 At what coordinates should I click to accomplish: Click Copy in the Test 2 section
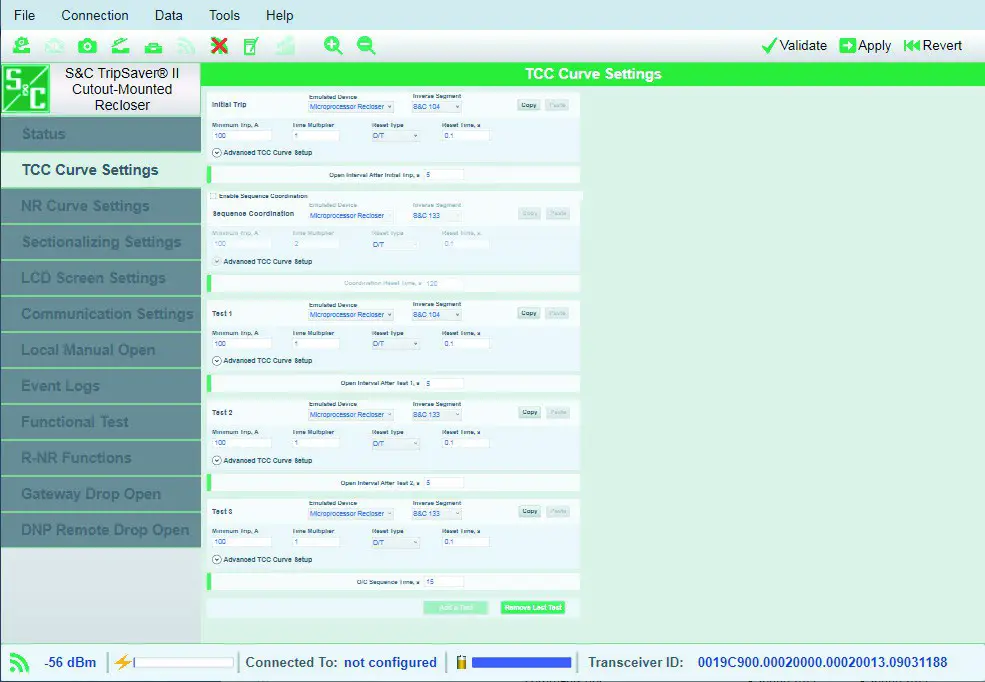click(x=530, y=413)
